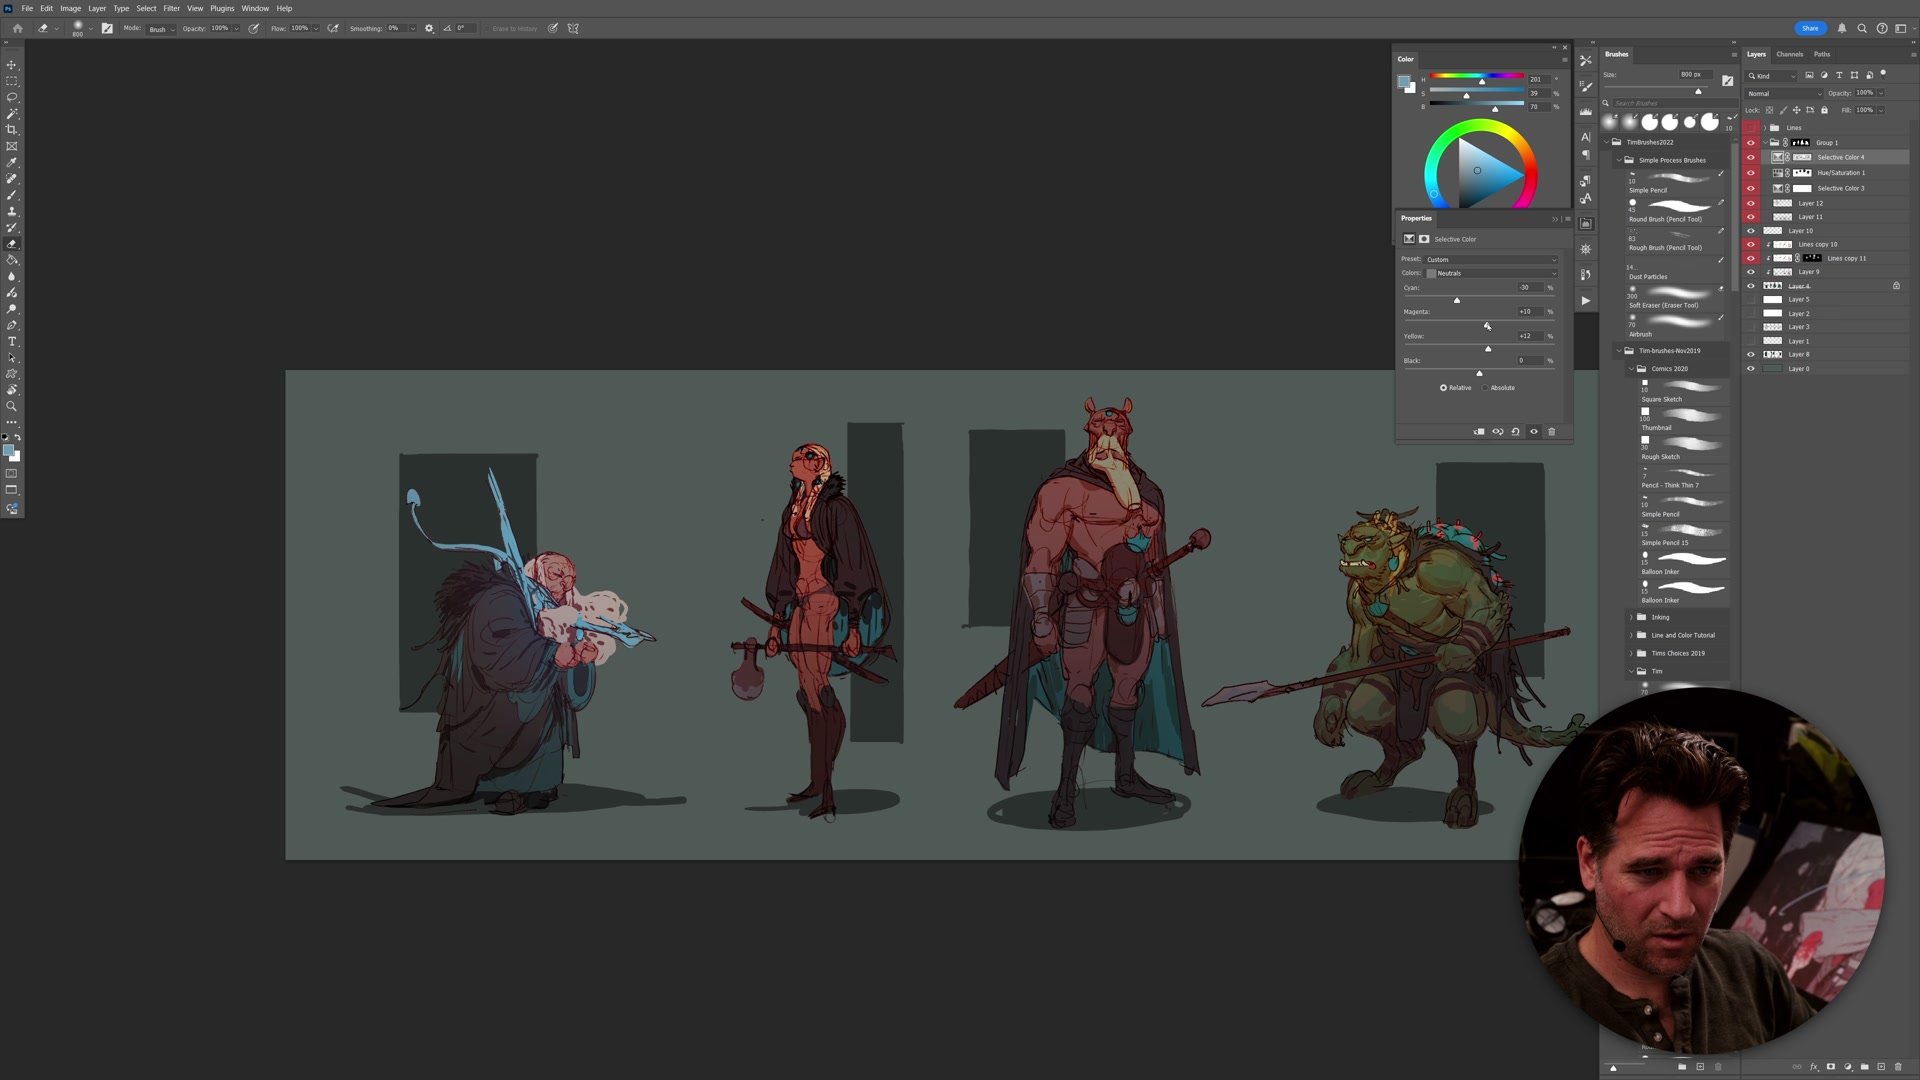1920x1080 pixels.
Task: Hide the Layer 10 layer
Action: click(1750, 231)
